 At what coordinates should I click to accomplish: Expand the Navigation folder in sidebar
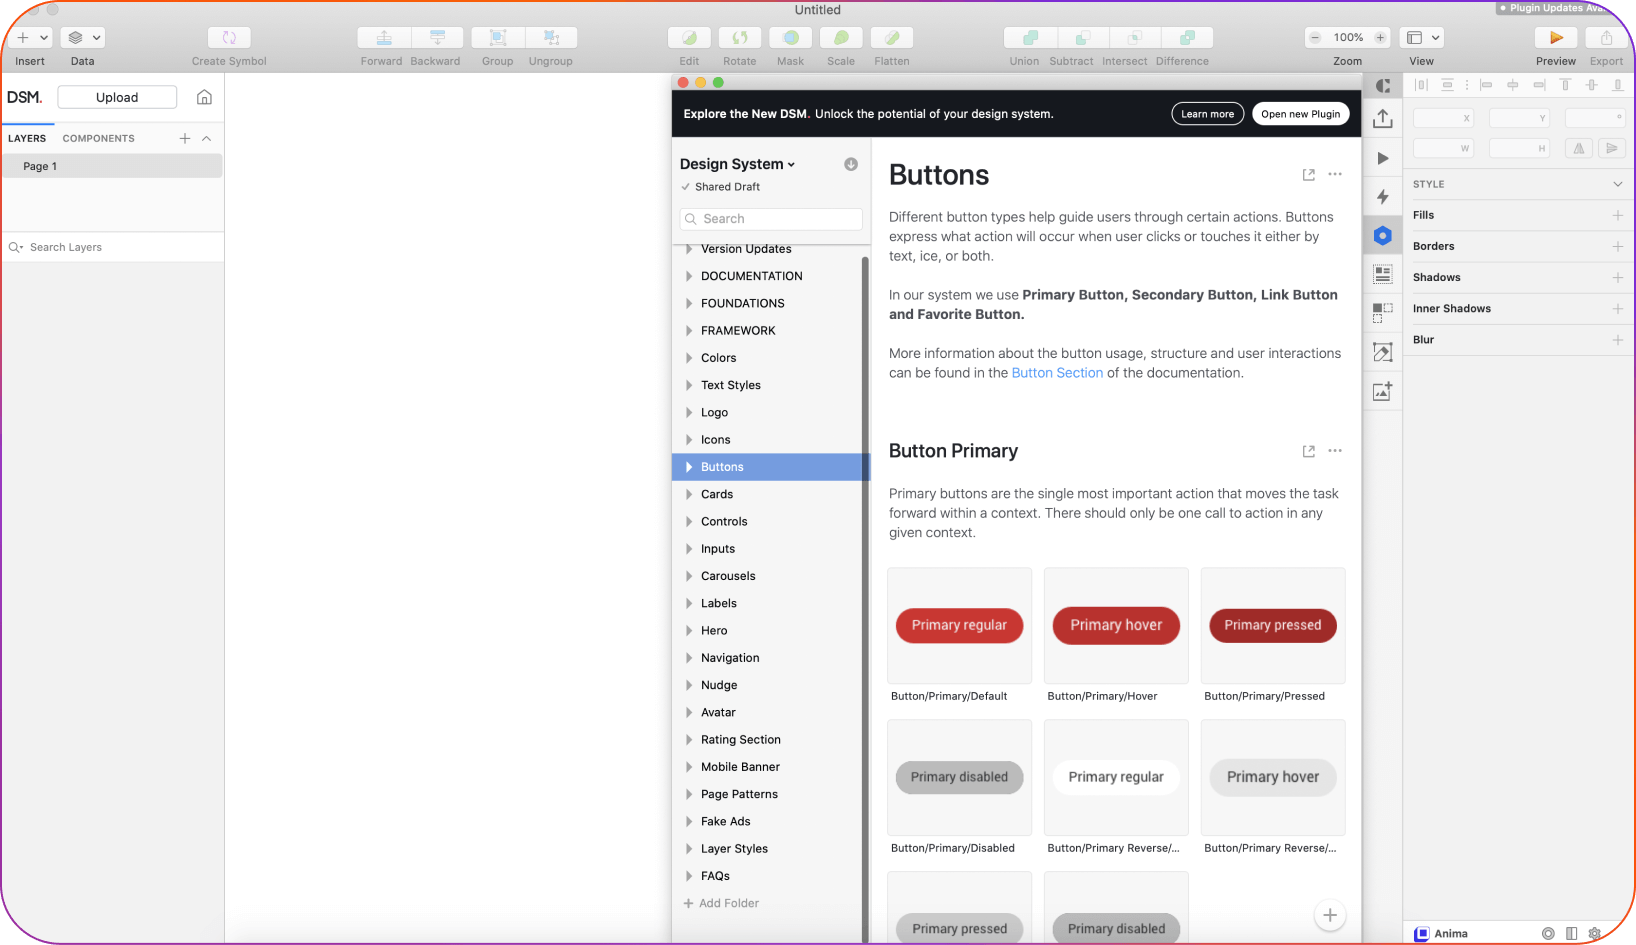[x=689, y=658]
